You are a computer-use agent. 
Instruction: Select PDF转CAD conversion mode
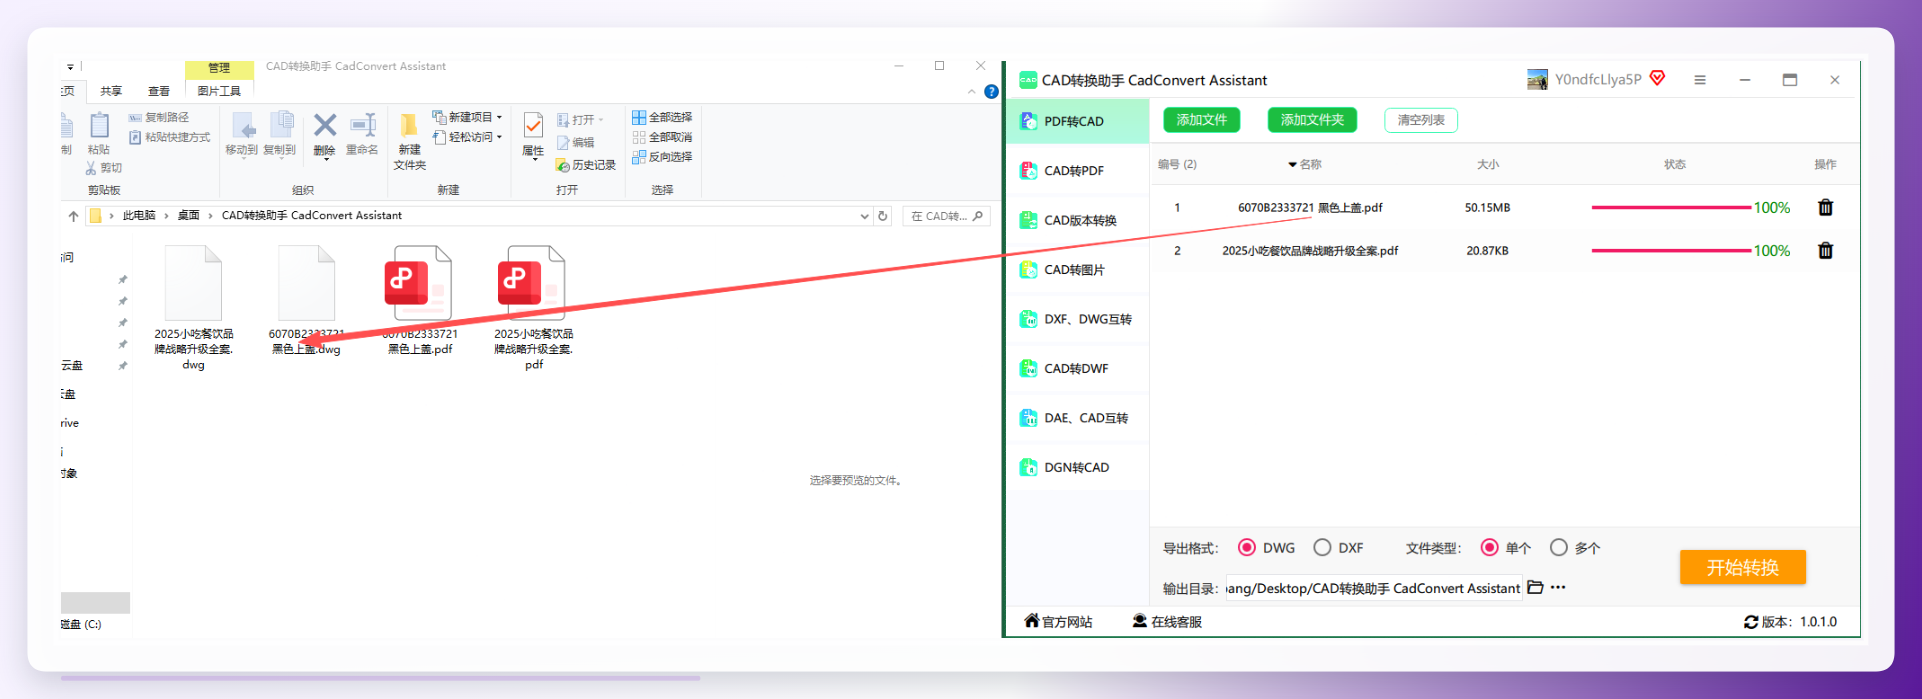coord(1078,121)
